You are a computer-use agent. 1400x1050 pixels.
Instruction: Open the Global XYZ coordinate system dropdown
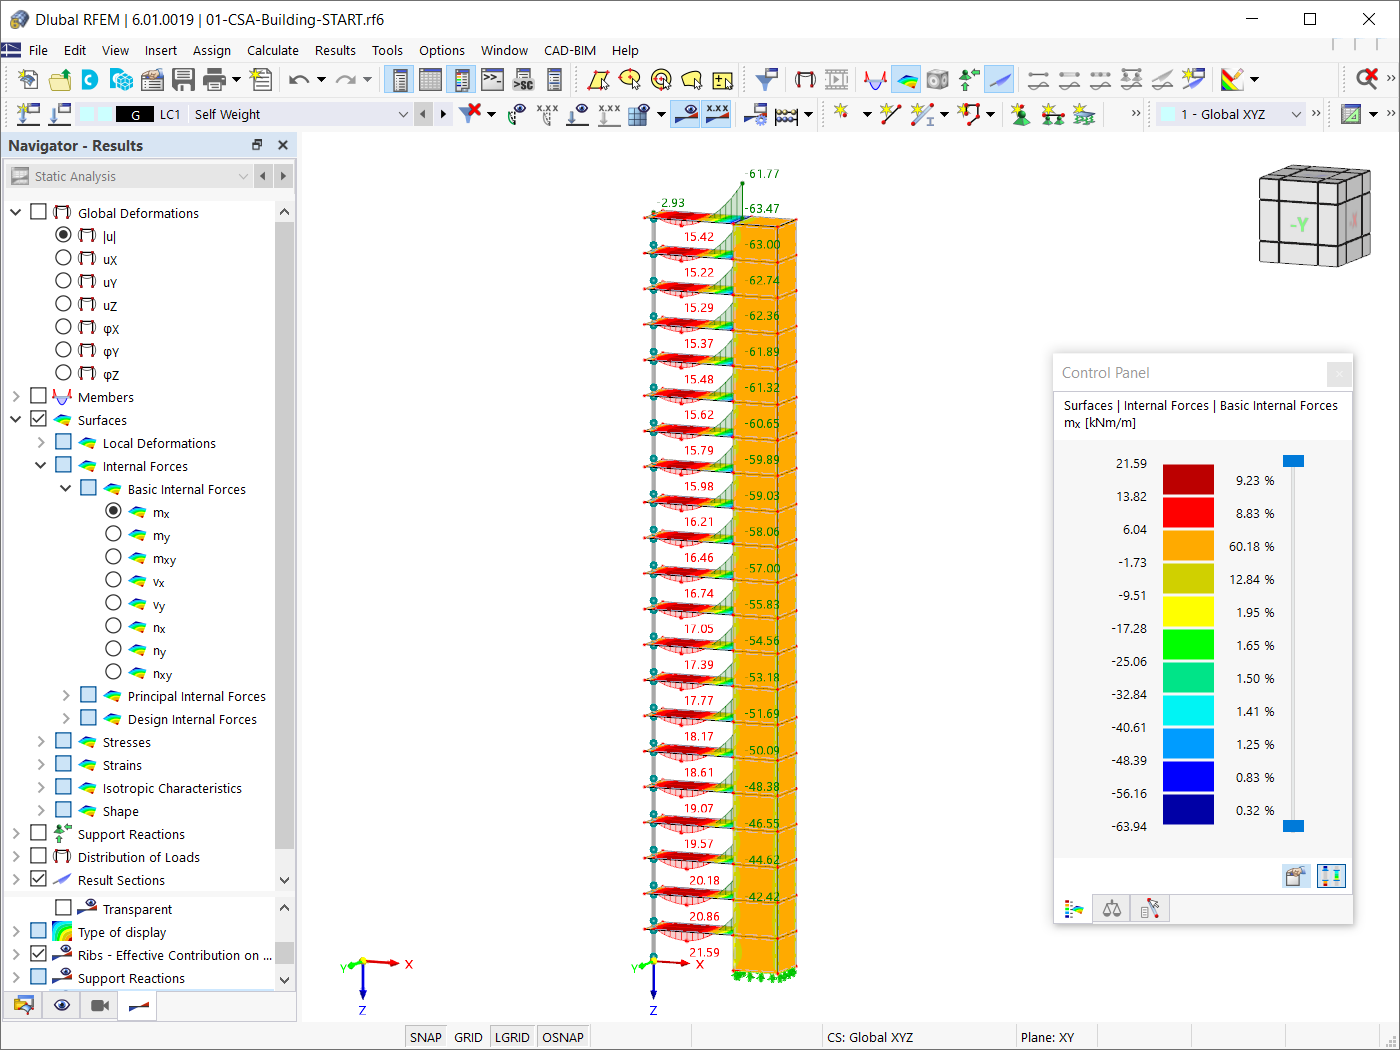click(1296, 114)
